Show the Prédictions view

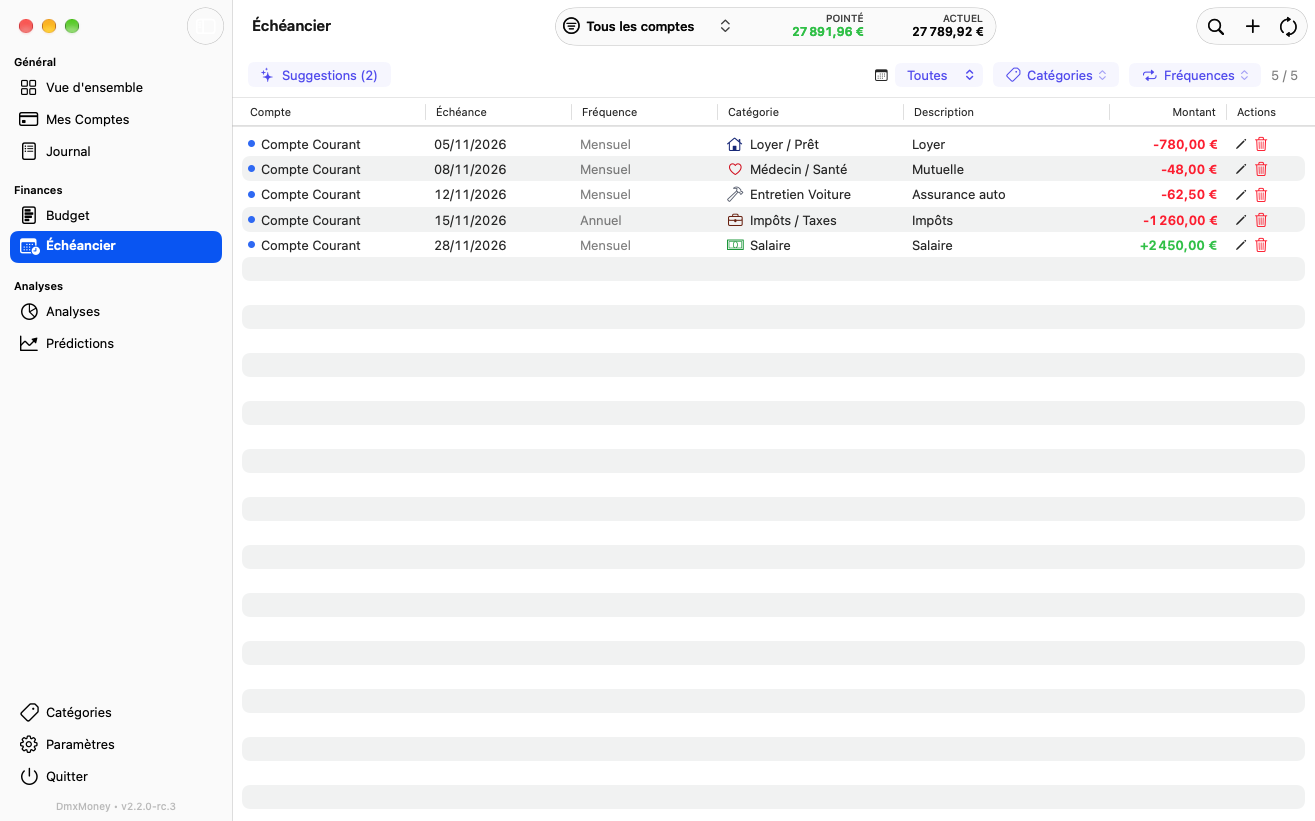pyautogui.click(x=116, y=343)
